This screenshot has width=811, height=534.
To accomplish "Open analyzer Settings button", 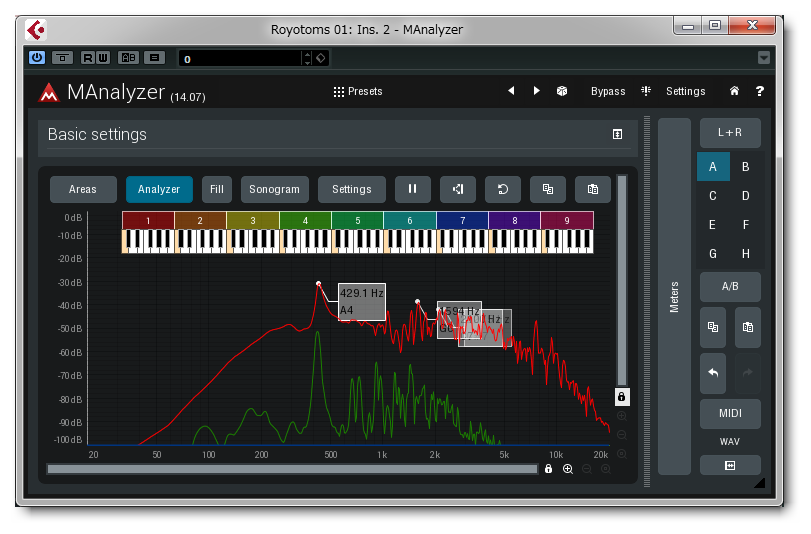I will tap(352, 189).
